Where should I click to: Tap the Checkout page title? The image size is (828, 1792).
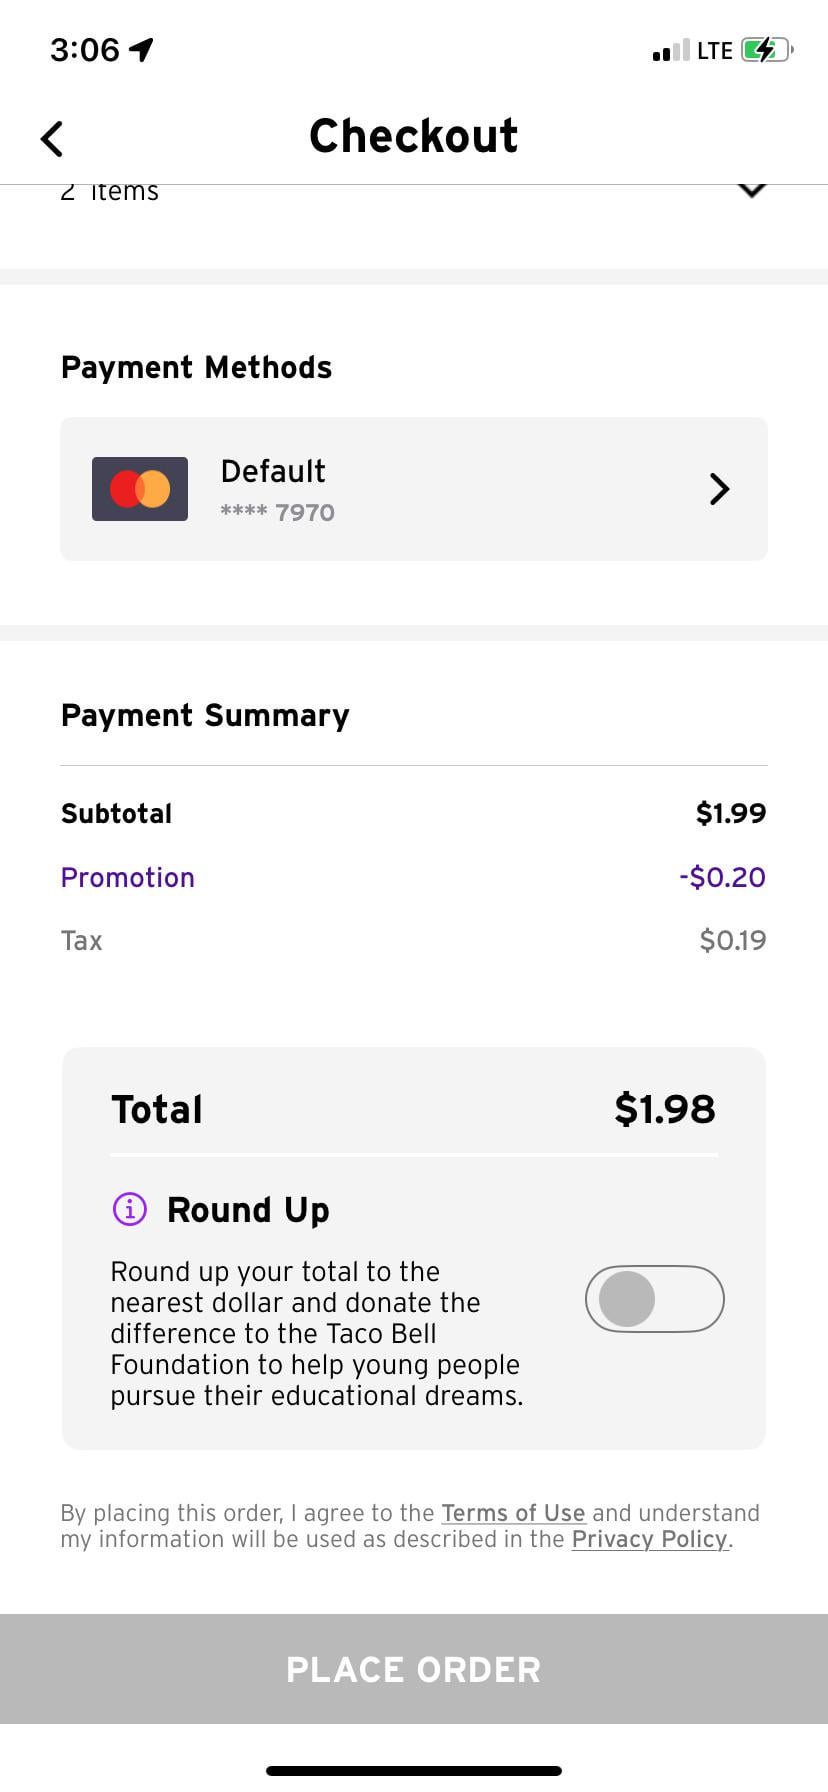coord(414,136)
